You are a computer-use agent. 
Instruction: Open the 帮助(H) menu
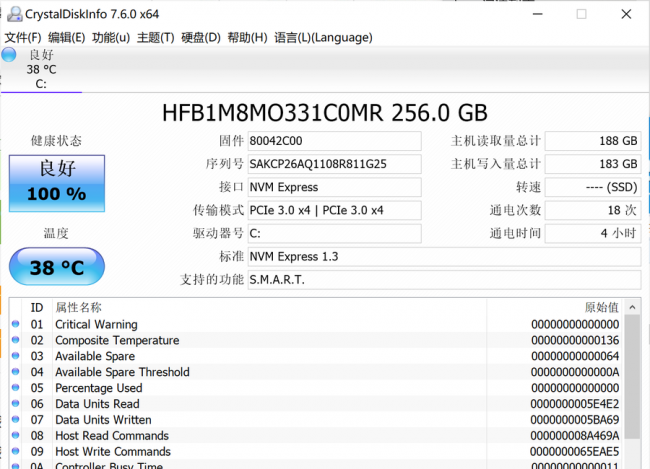[x=247, y=38]
